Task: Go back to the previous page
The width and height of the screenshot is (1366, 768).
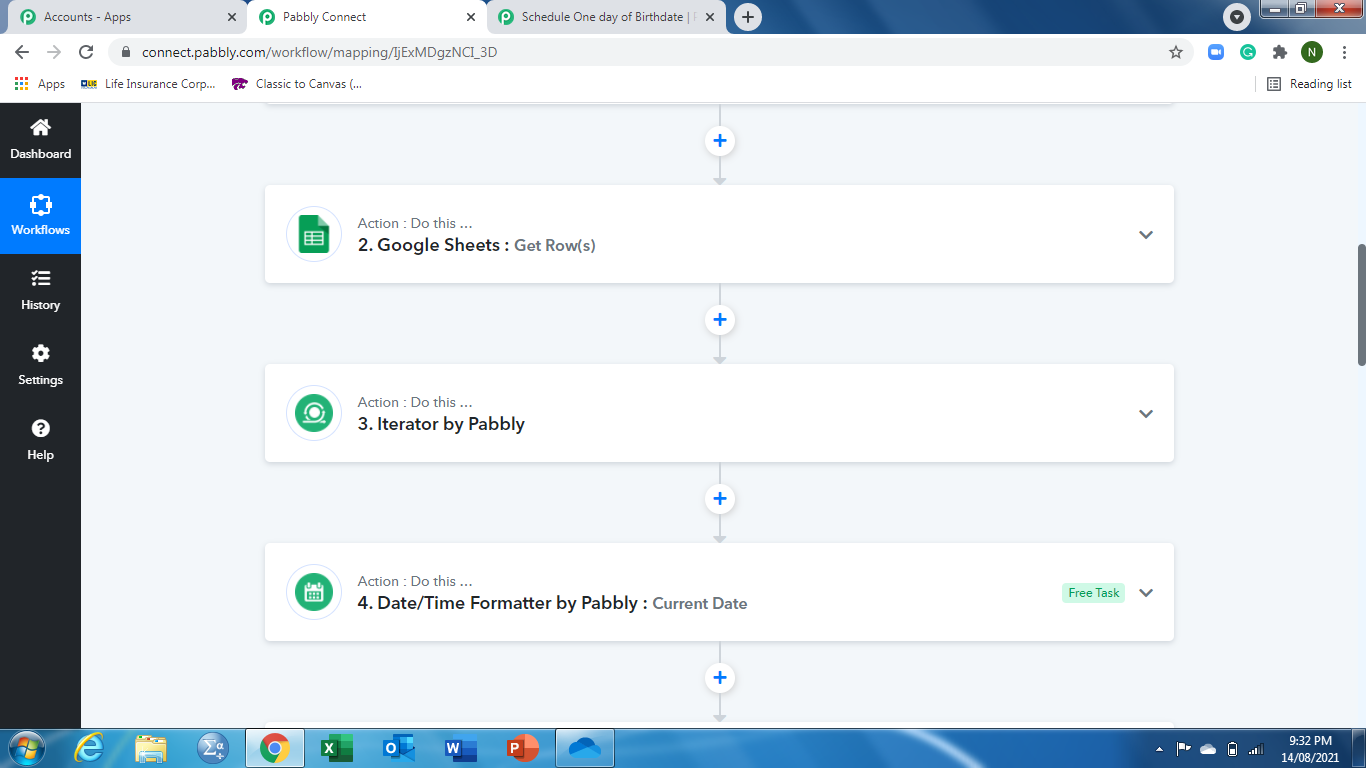Action: point(22,52)
